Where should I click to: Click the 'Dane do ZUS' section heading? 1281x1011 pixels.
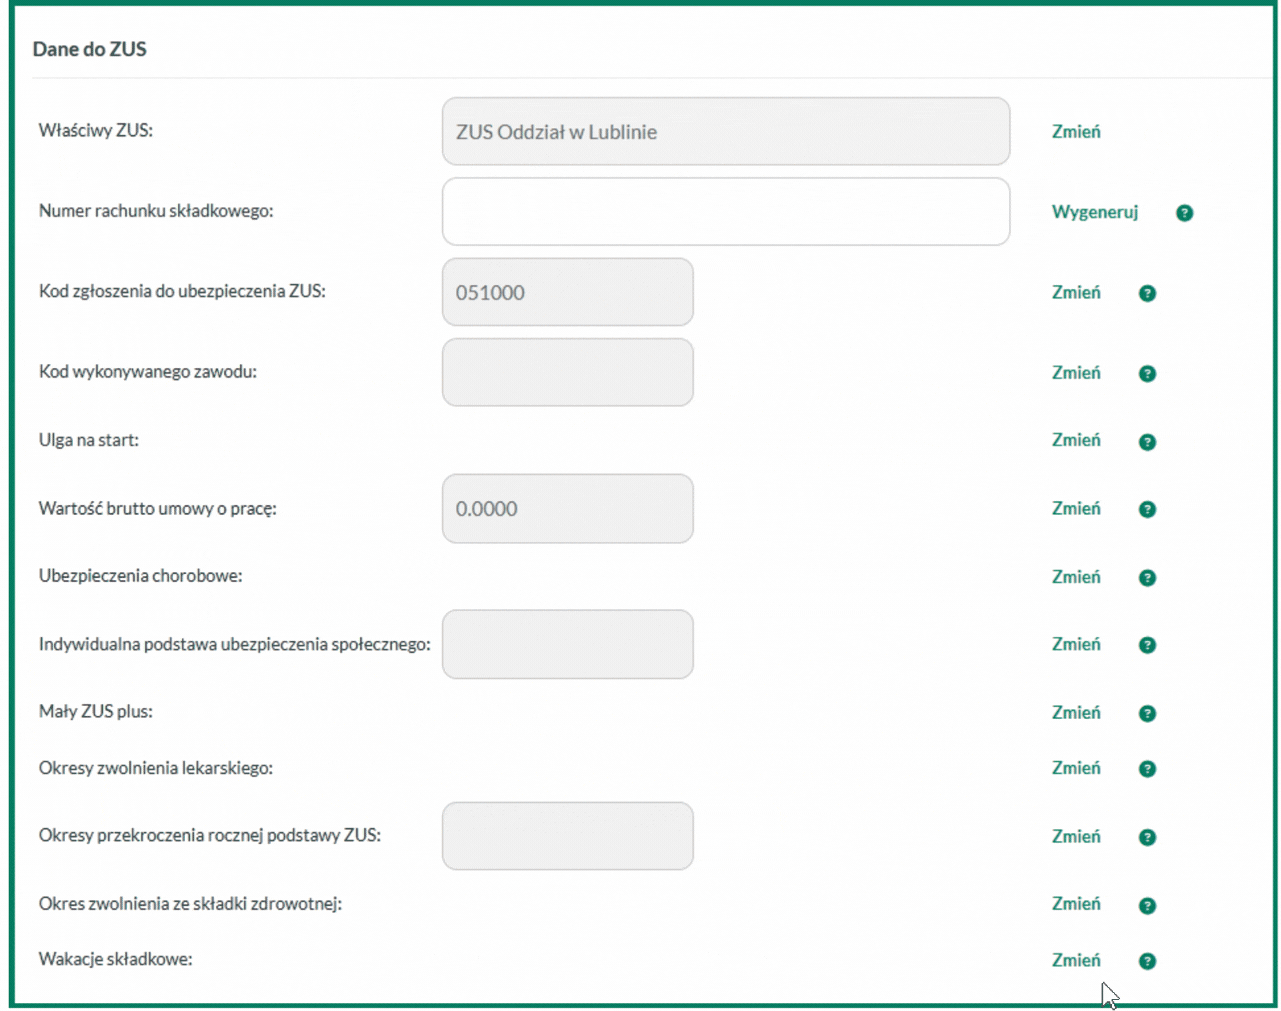[90, 49]
